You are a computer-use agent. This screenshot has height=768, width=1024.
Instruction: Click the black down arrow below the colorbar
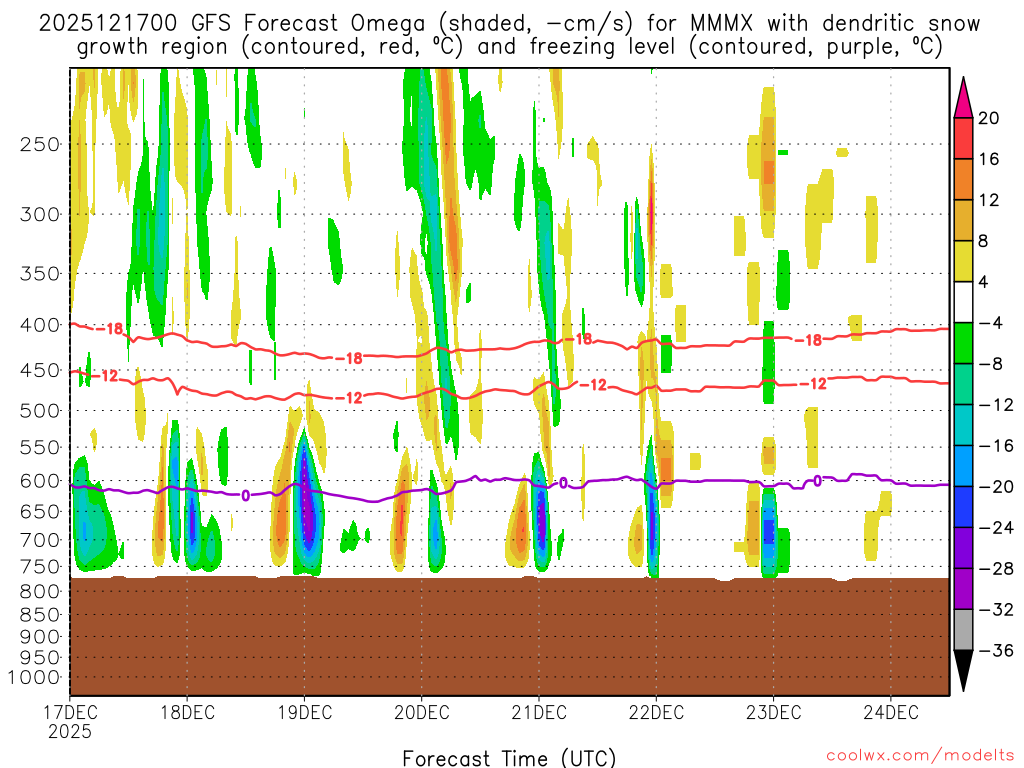pyautogui.click(x=964, y=670)
